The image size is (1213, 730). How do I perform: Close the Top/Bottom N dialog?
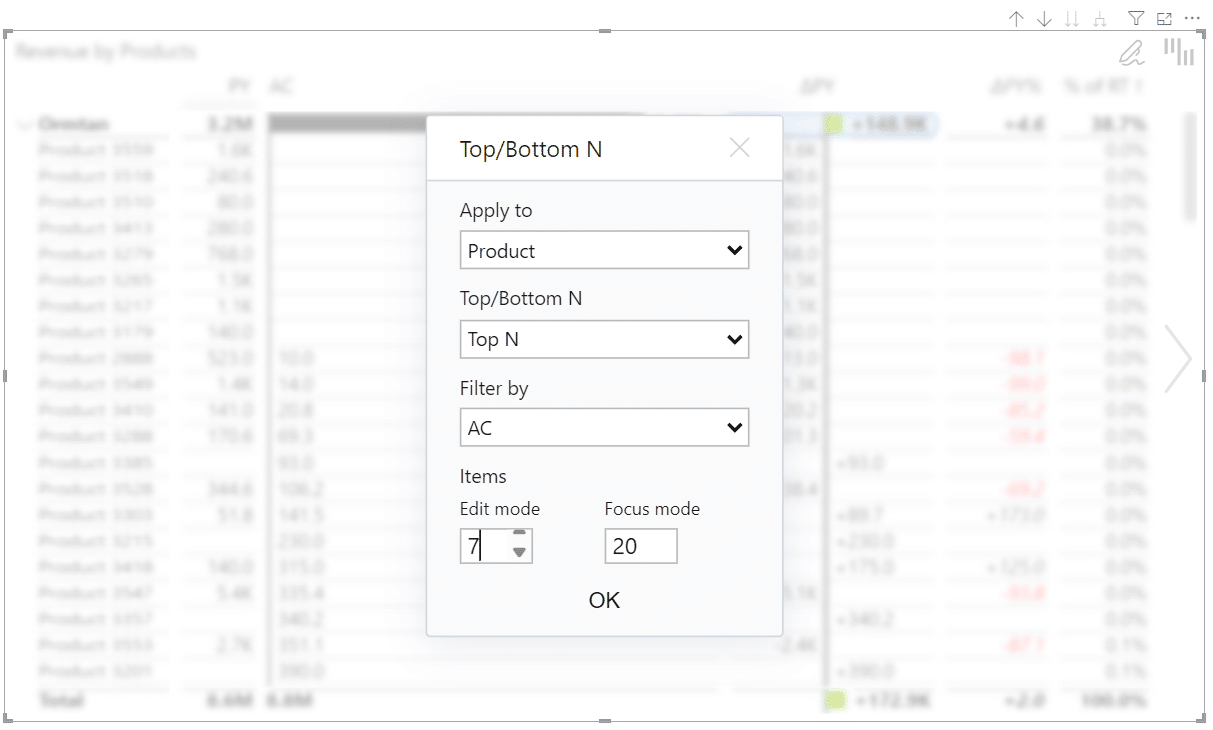point(740,147)
